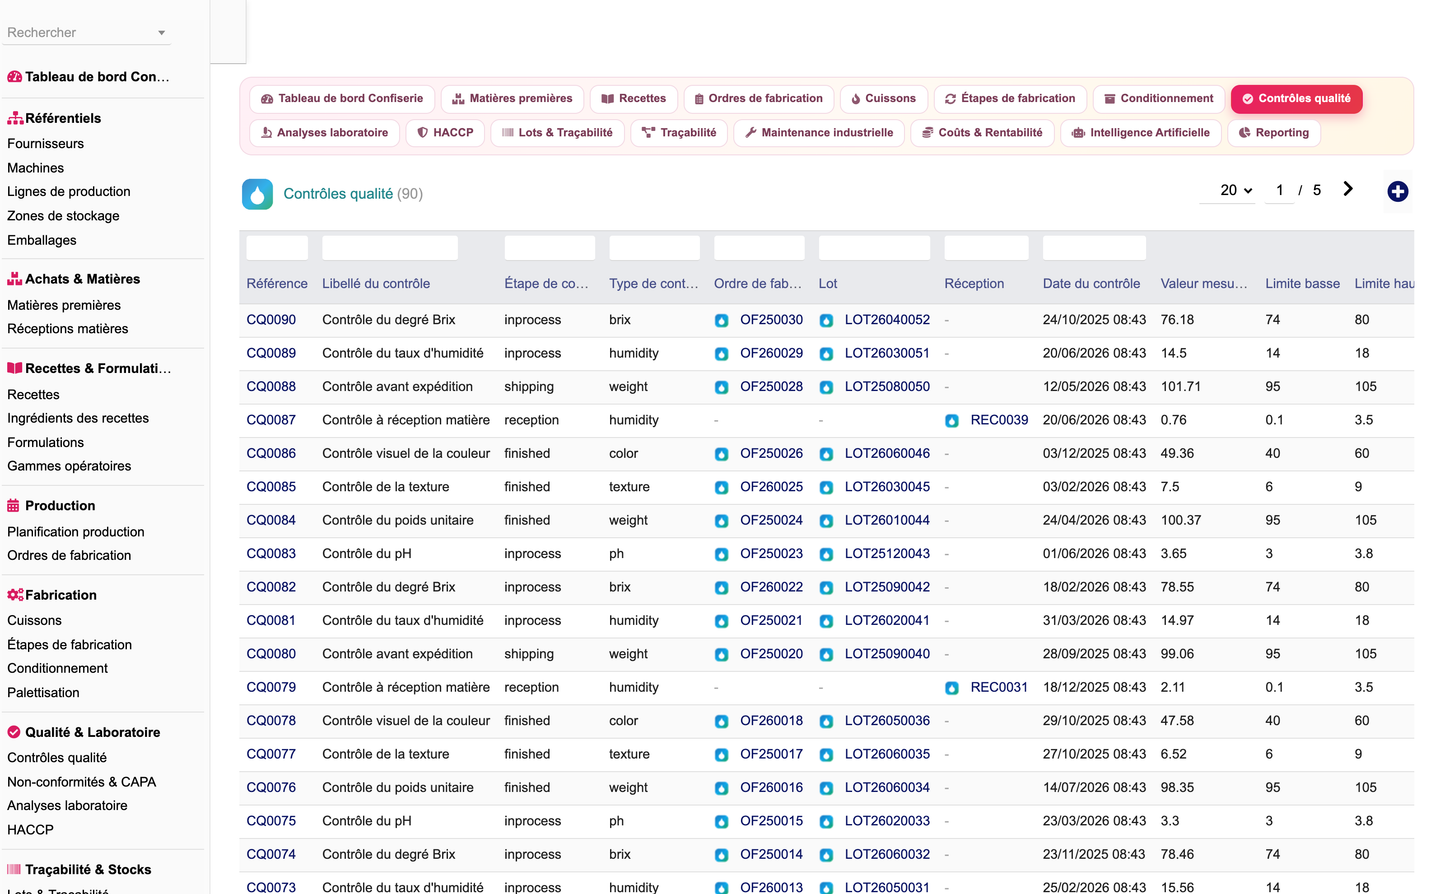Click the reception icon beside REC0031

tap(952, 688)
